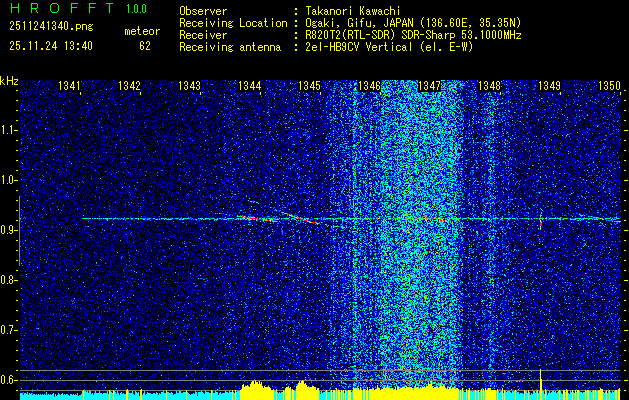Image resolution: width=629 pixels, height=400 pixels.
Task: Click the R820T2(RTL-SDR) SDR-Sharp receiver text
Action: [413, 35]
